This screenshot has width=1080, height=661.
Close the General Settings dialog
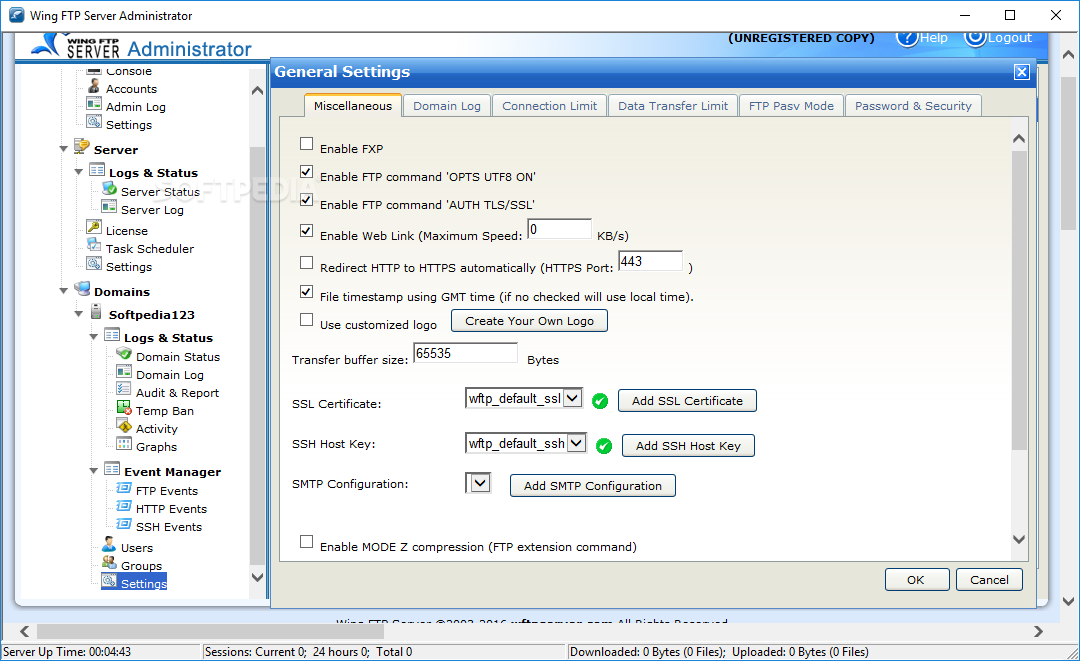pos(1022,72)
